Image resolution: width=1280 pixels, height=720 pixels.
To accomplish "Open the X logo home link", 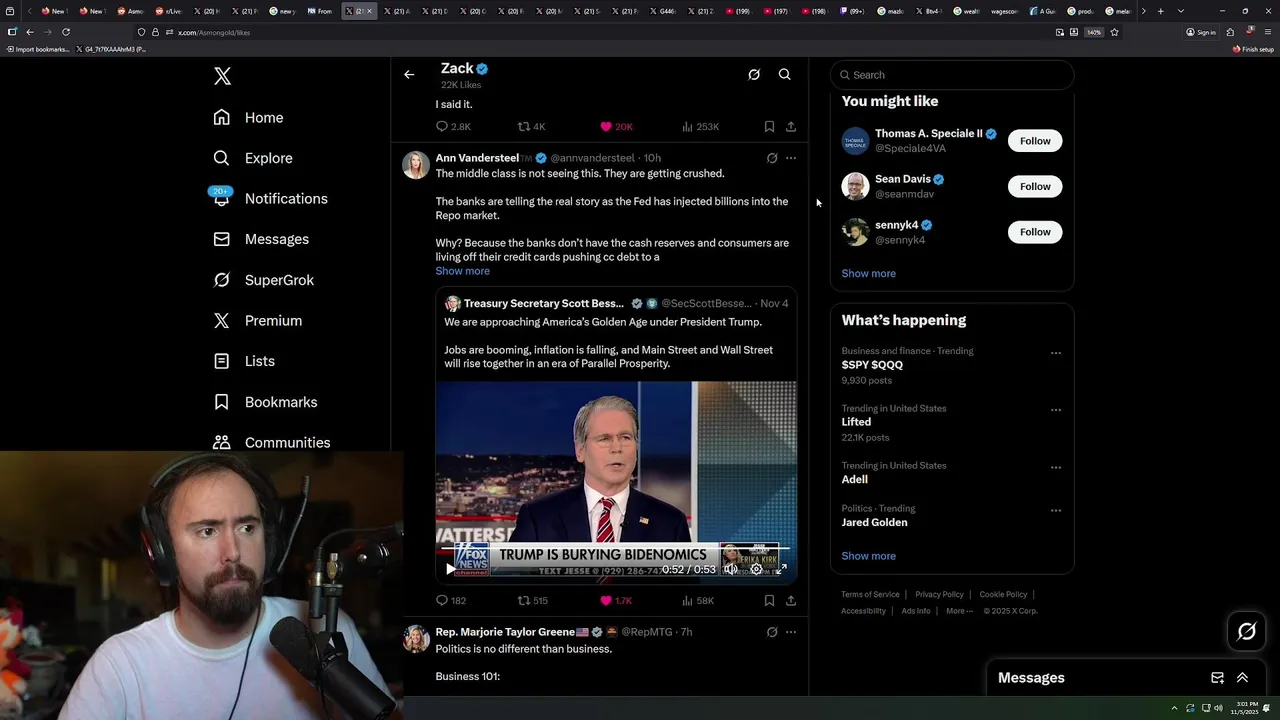I will point(222,76).
